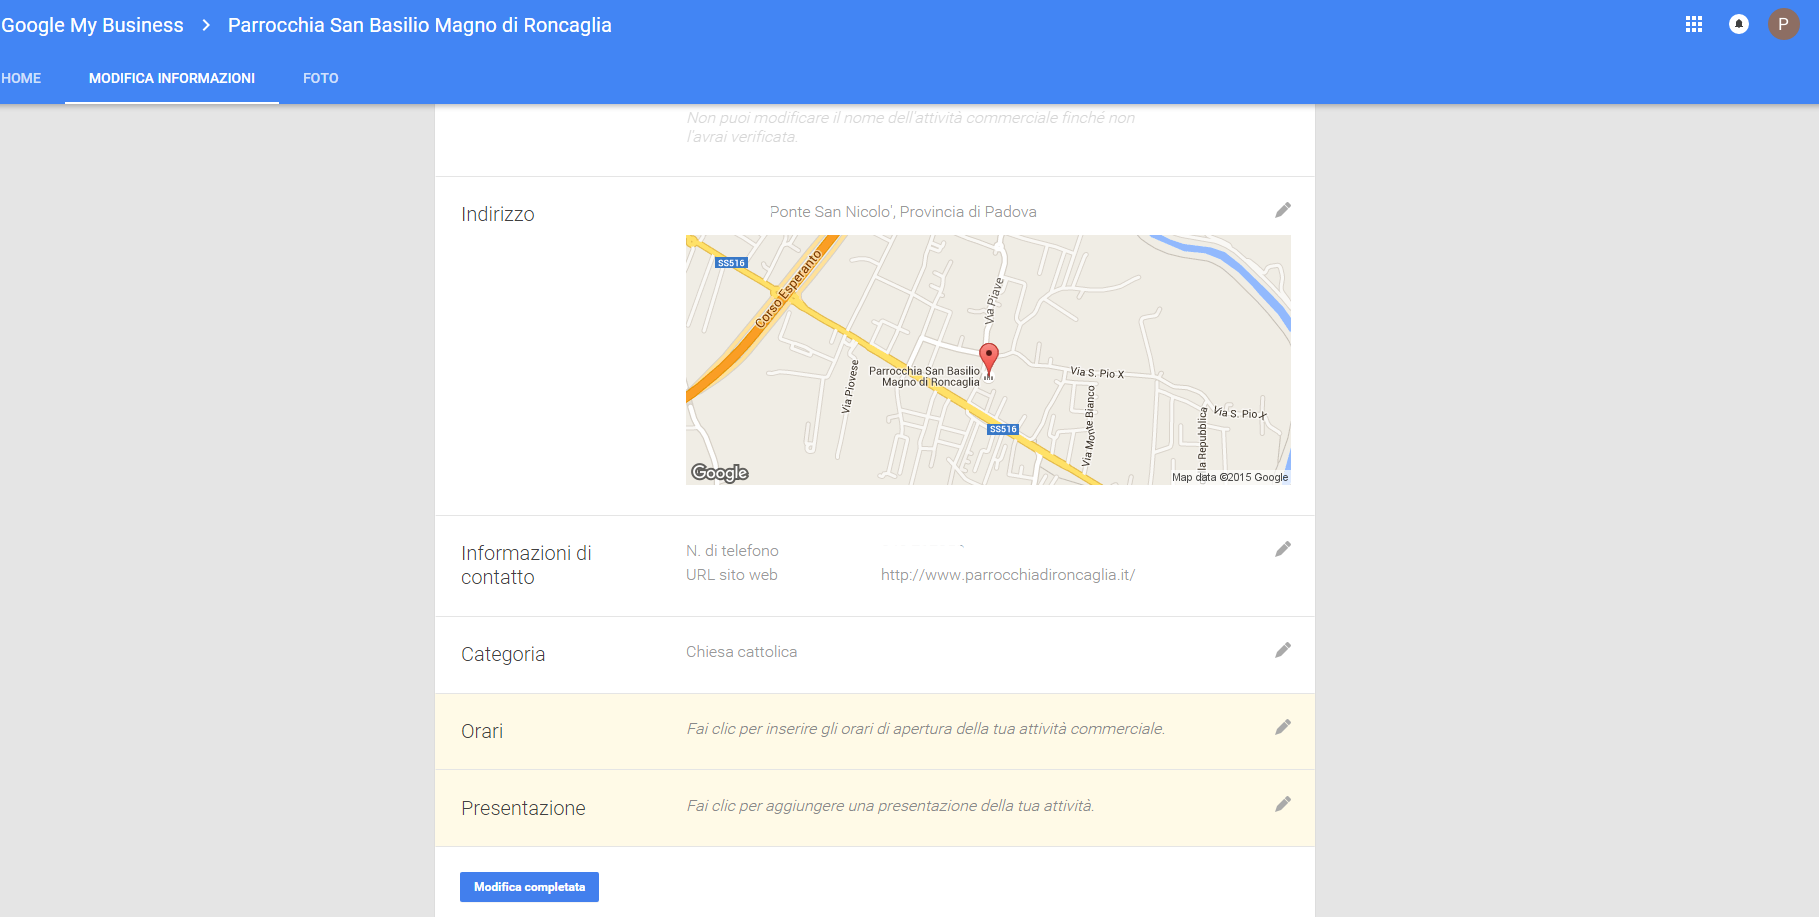Click the Orari section heading
Image resolution: width=1819 pixels, height=917 pixels.
coord(482,731)
